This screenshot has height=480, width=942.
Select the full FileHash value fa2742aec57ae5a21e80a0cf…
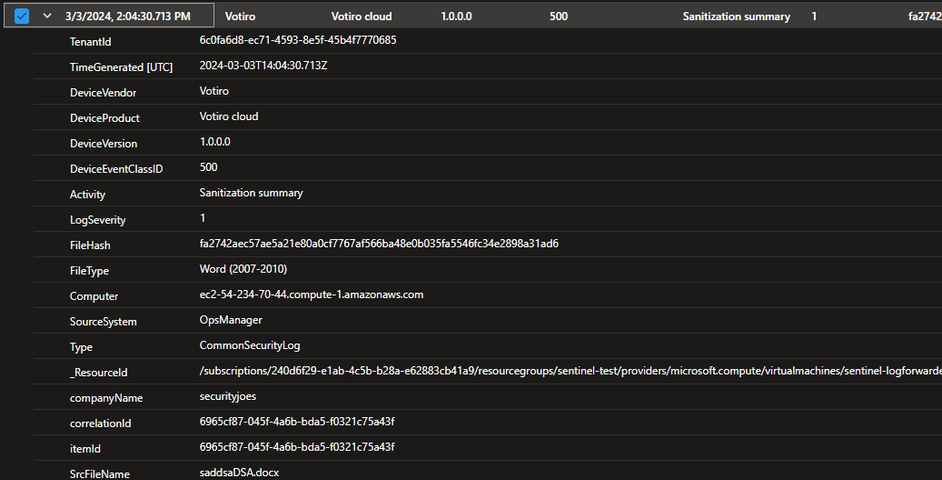379,244
